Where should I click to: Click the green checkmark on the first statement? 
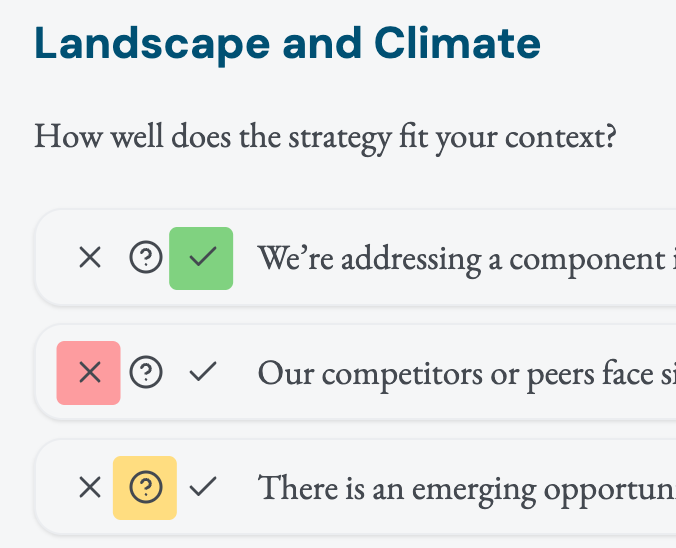coord(202,259)
